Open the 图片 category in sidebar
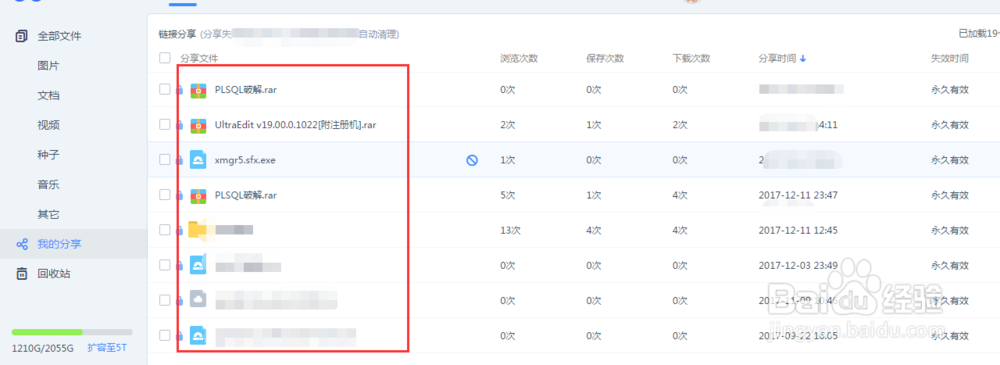The height and width of the screenshot is (365, 1000). 48,66
